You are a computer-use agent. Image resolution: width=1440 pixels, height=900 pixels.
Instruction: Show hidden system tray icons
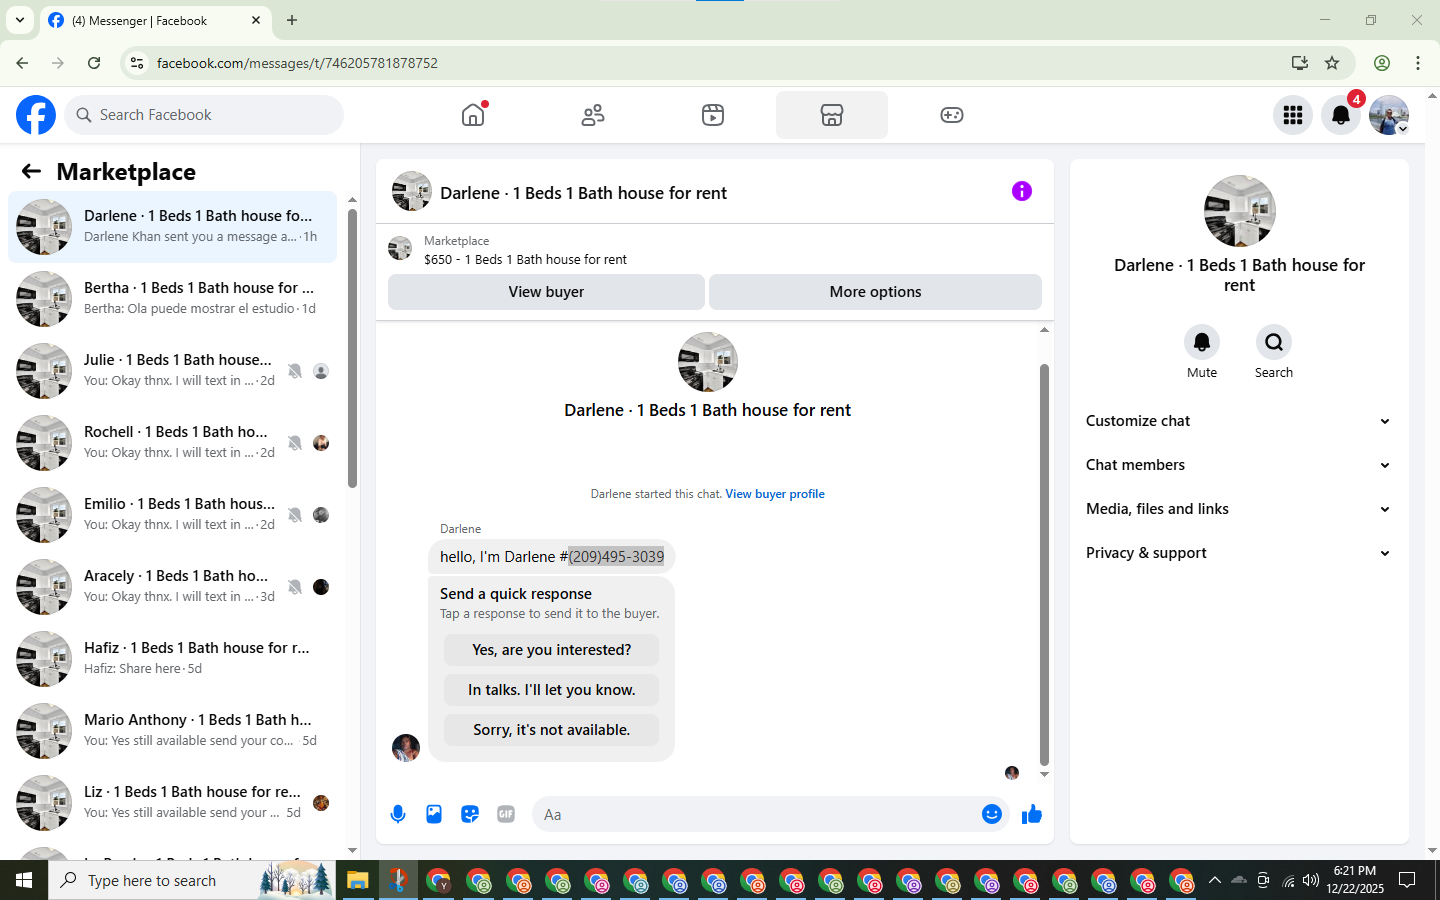pyautogui.click(x=1214, y=880)
